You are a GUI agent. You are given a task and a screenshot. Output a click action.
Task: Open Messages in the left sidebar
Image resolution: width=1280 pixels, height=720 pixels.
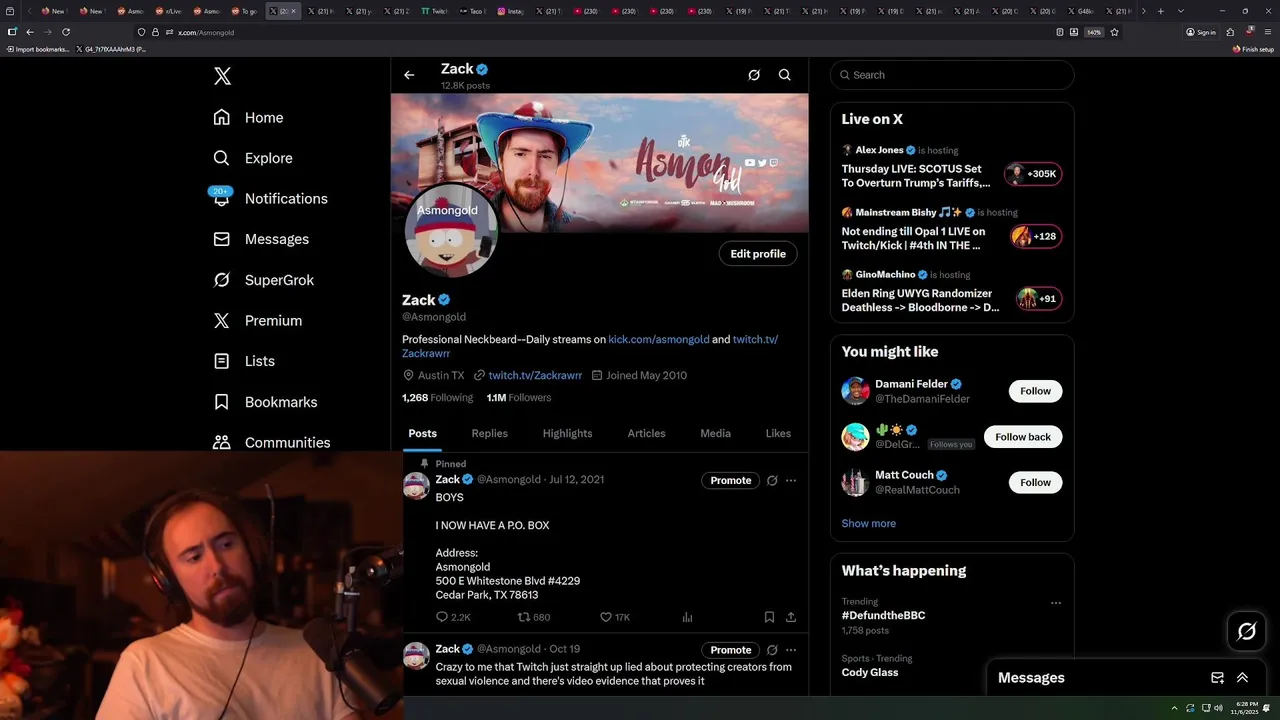pyautogui.click(x=261, y=239)
